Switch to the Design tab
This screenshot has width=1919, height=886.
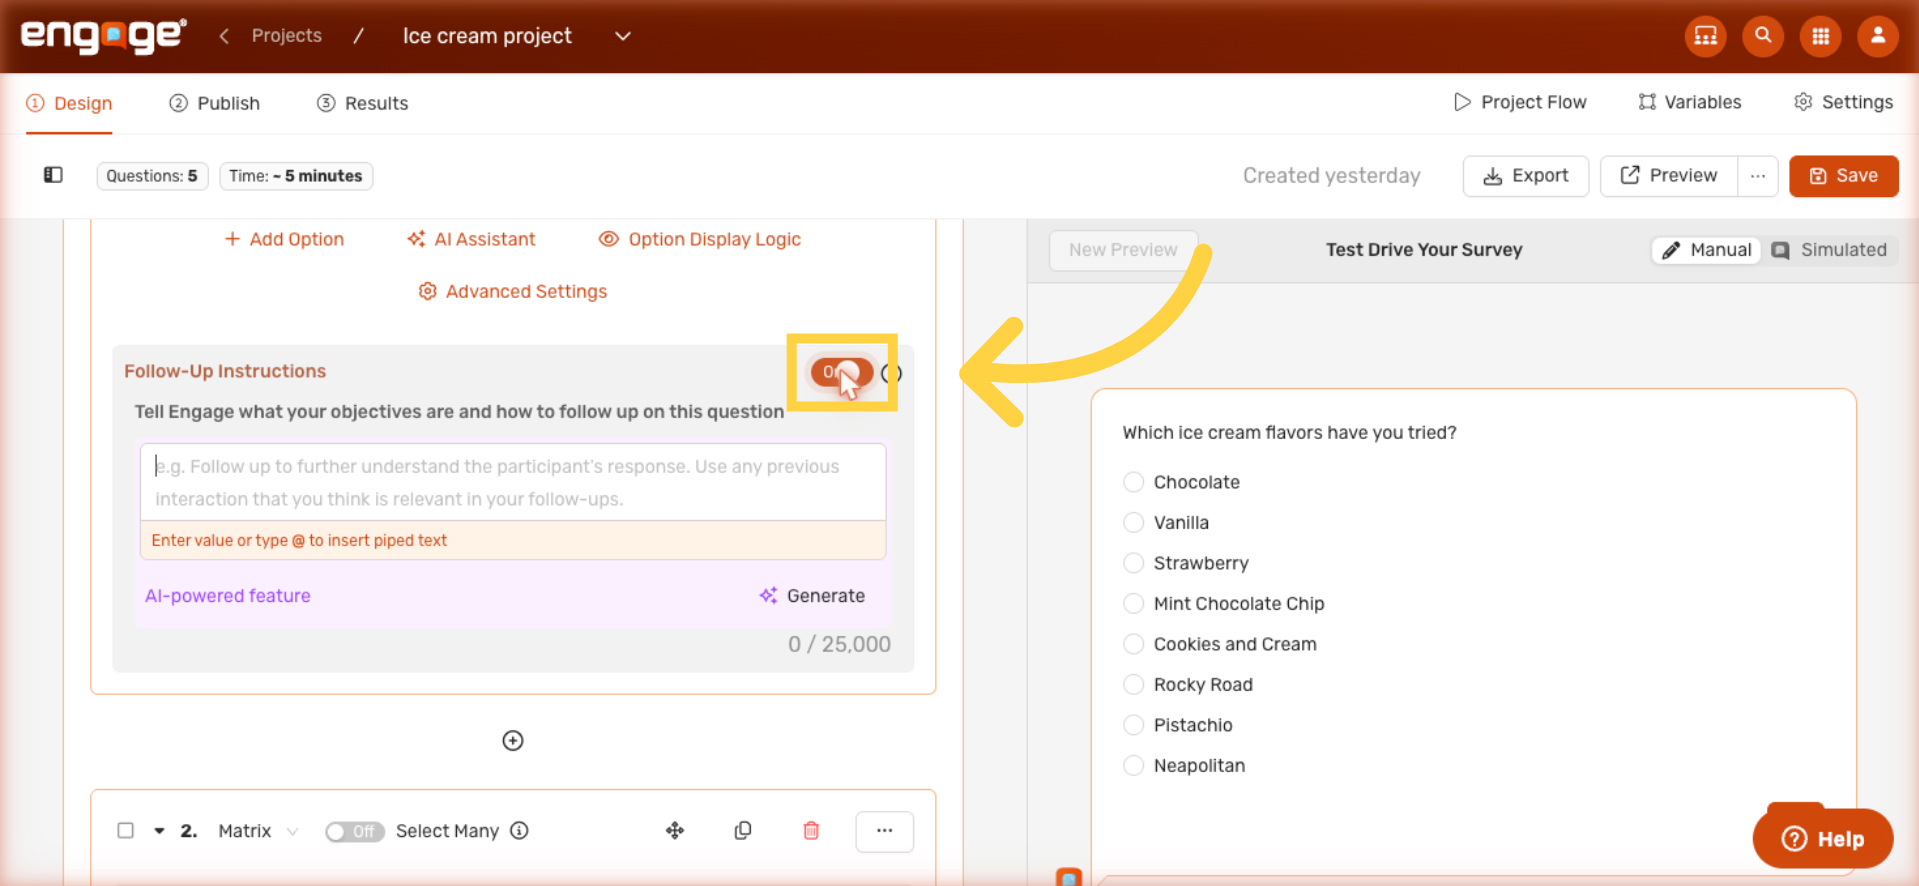(69, 103)
